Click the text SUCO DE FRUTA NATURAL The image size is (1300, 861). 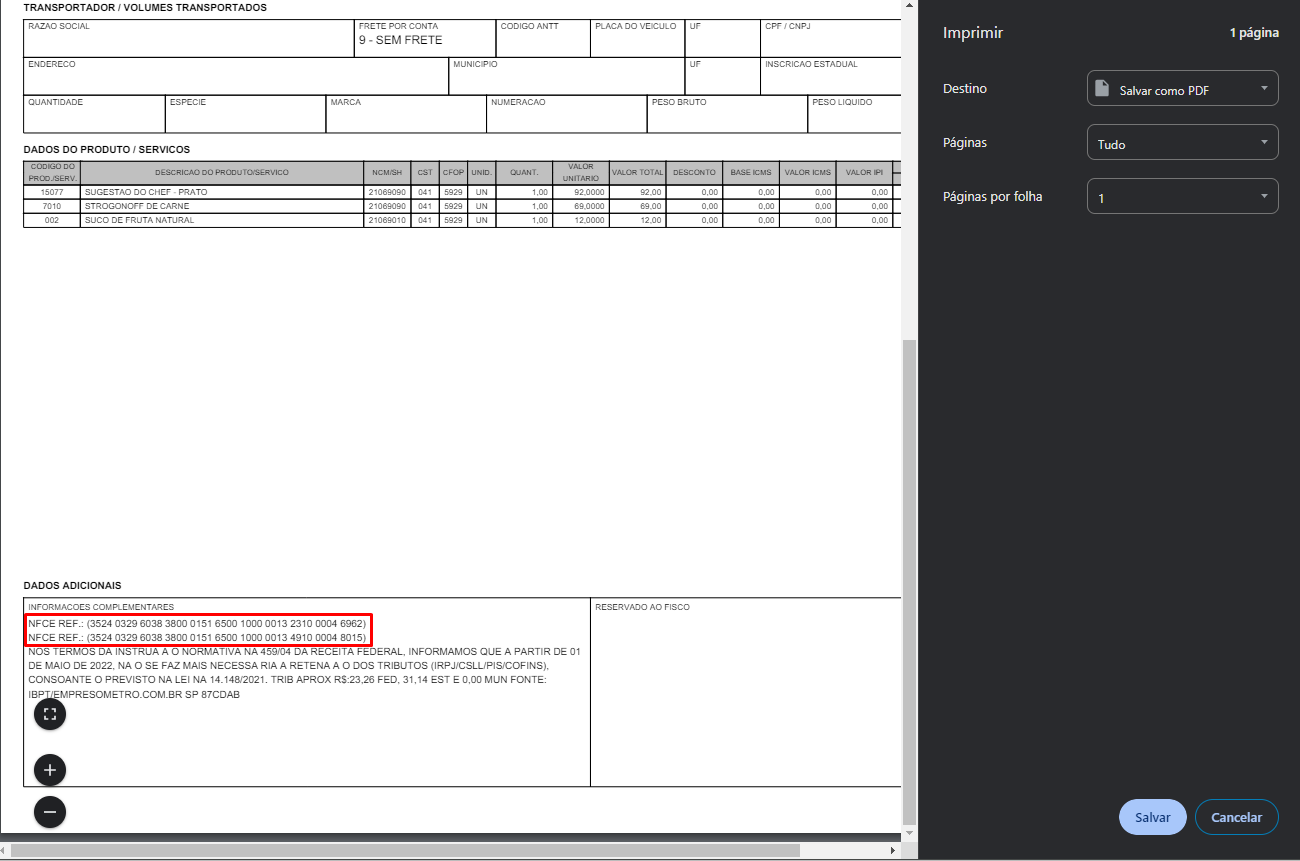(139, 220)
